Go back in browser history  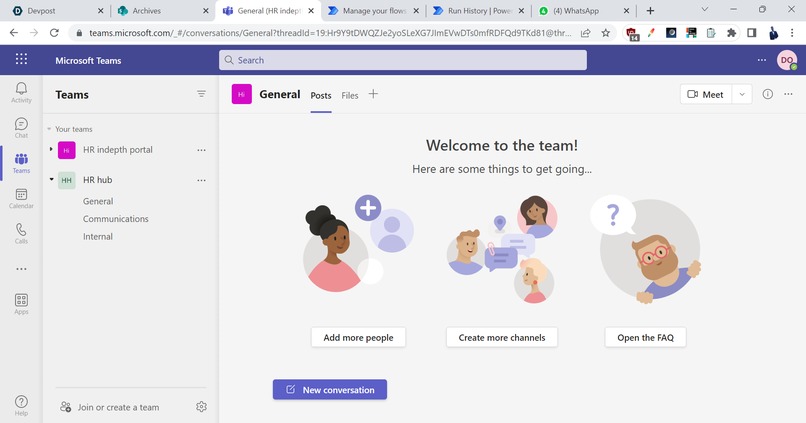[x=14, y=33]
